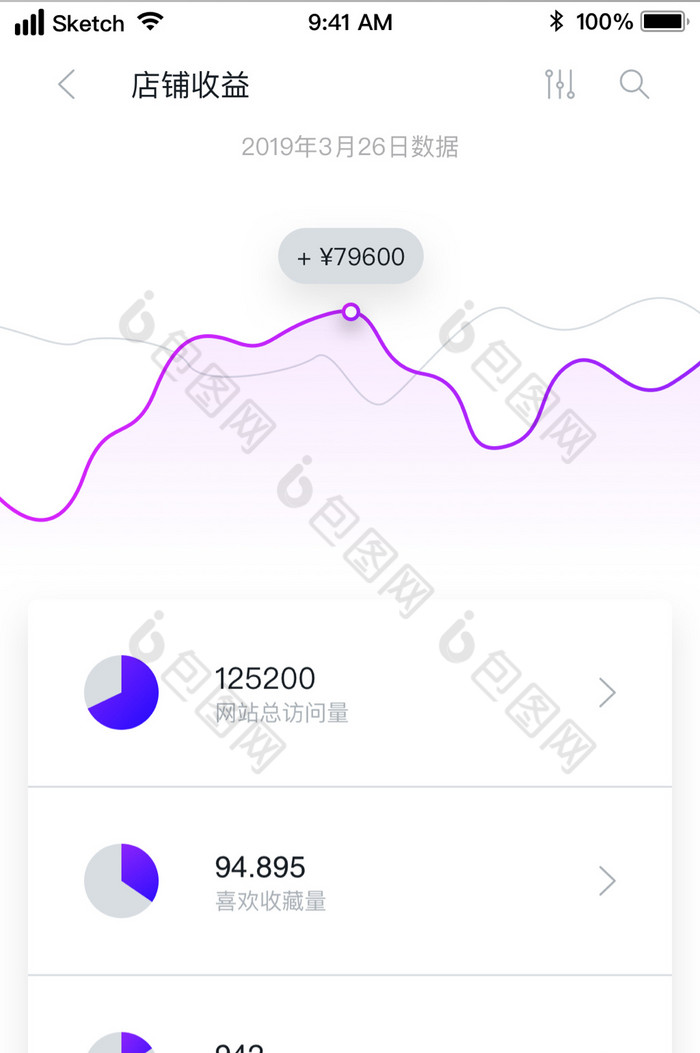The width and height of the screenshot is (700, 1053).
Task: Tap the 网站总访问量 label
Action: (x=282, y=713)
